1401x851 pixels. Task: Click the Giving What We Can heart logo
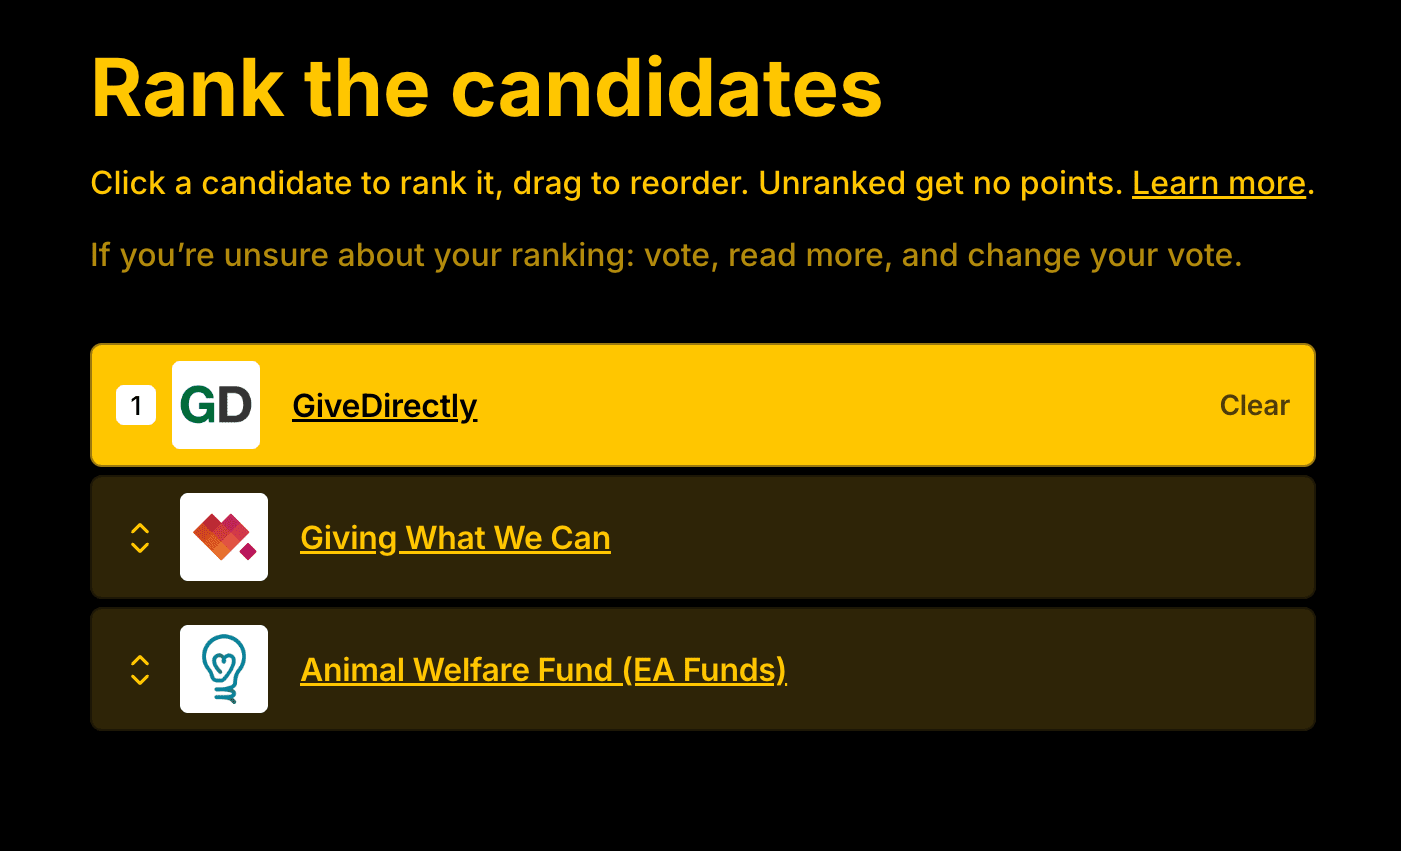coord(224,537)
